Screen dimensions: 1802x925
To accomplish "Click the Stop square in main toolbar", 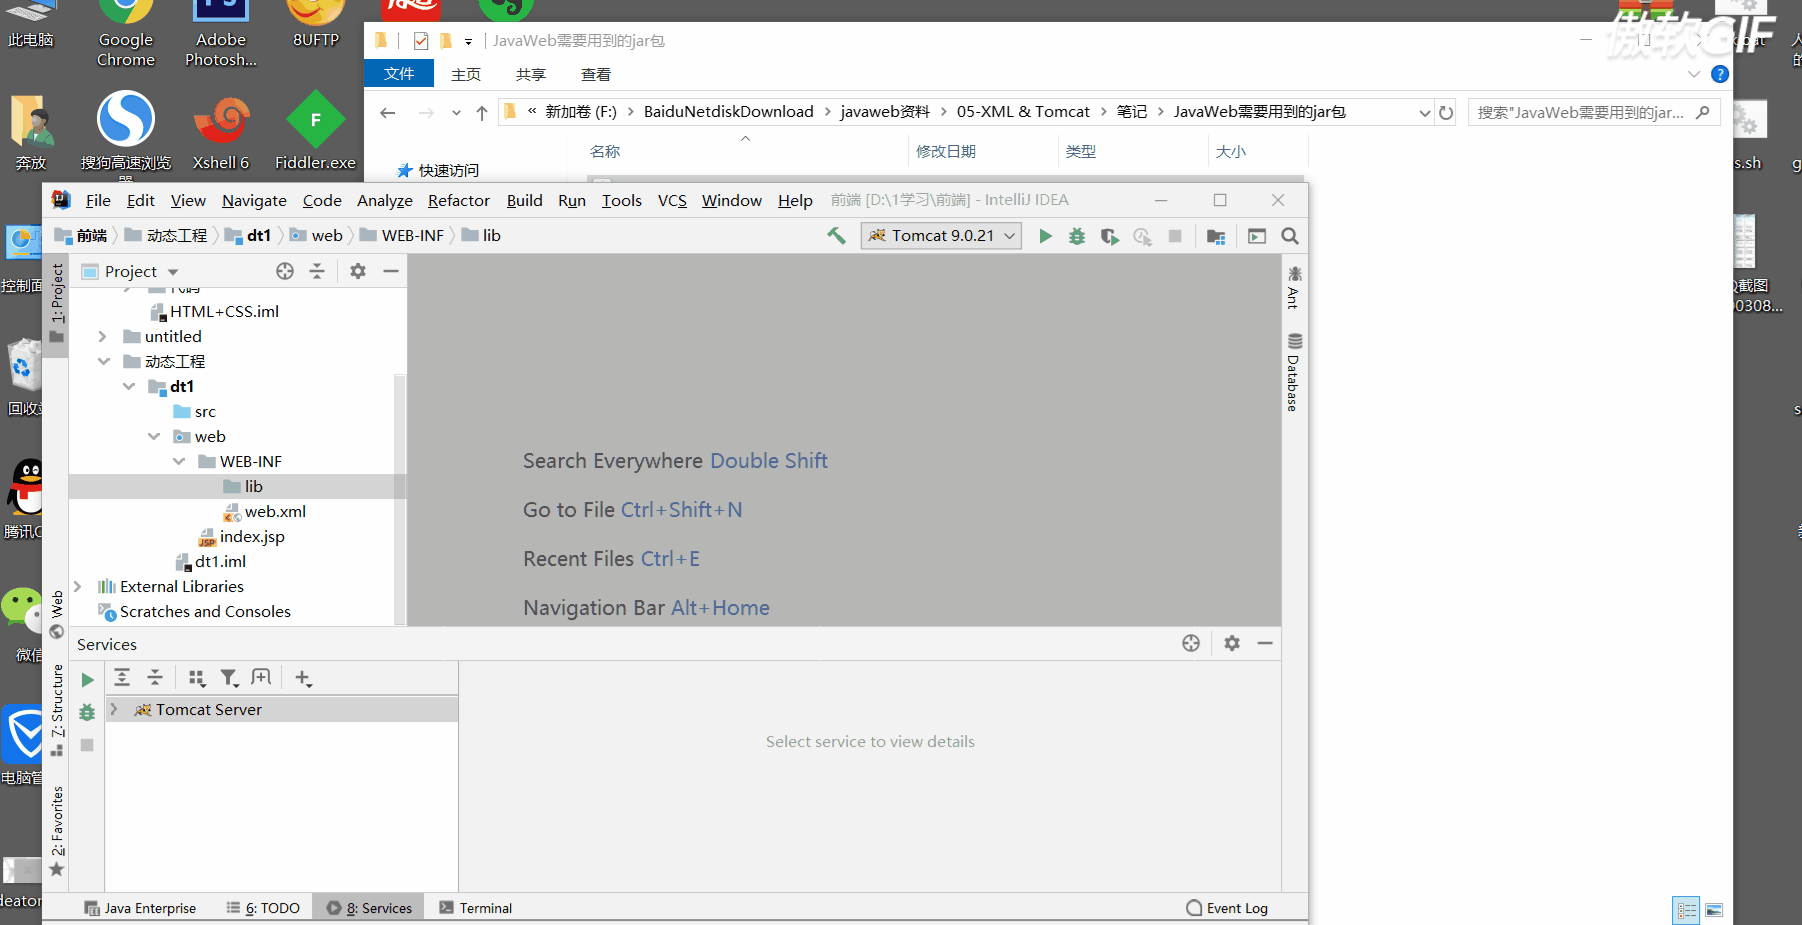I will [x=1175, y=236].
